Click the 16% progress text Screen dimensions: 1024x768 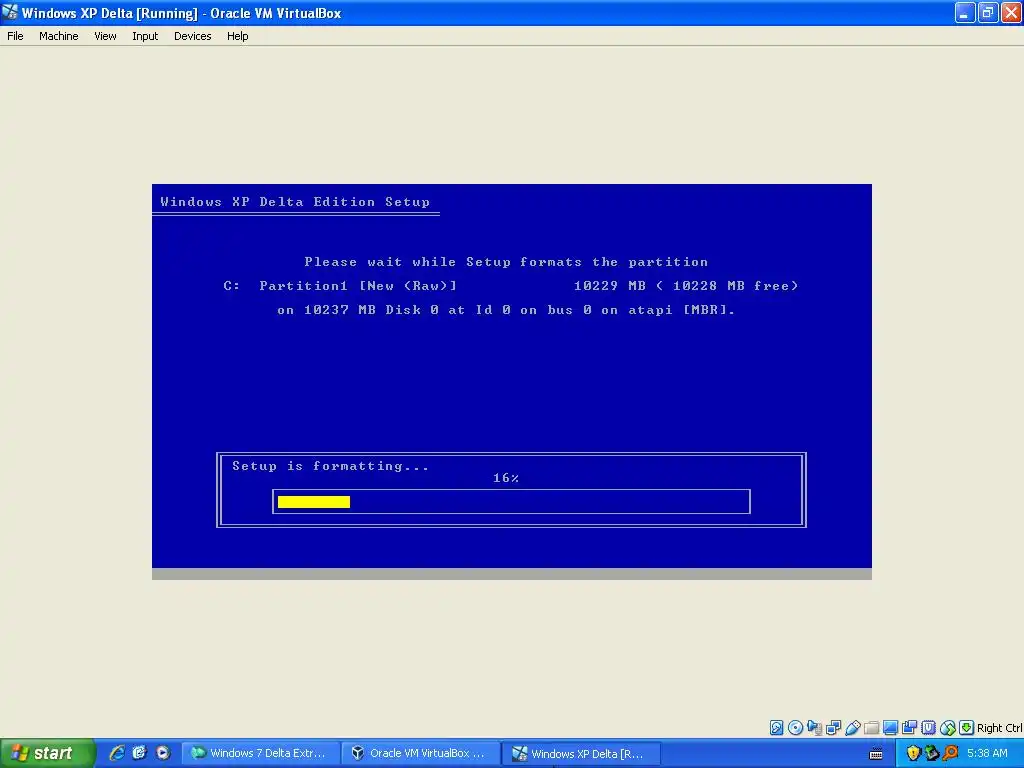point(506,478)
